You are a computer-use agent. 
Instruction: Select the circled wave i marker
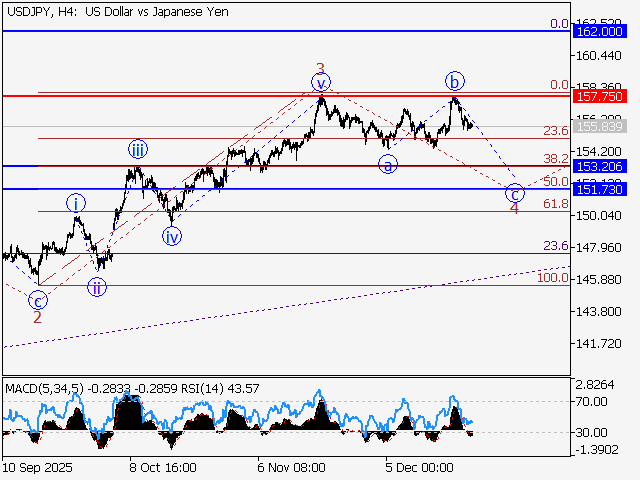point(77,203)
